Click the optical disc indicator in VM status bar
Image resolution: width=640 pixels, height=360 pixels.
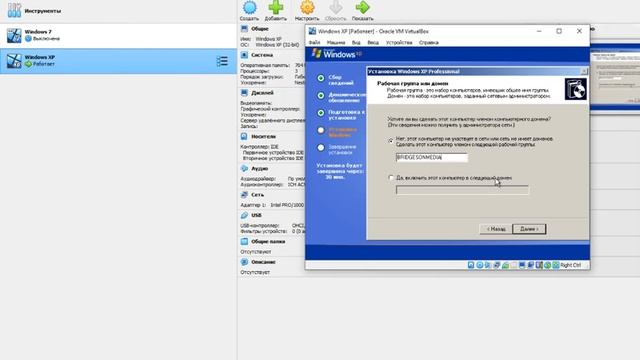(x=480, y=265)
